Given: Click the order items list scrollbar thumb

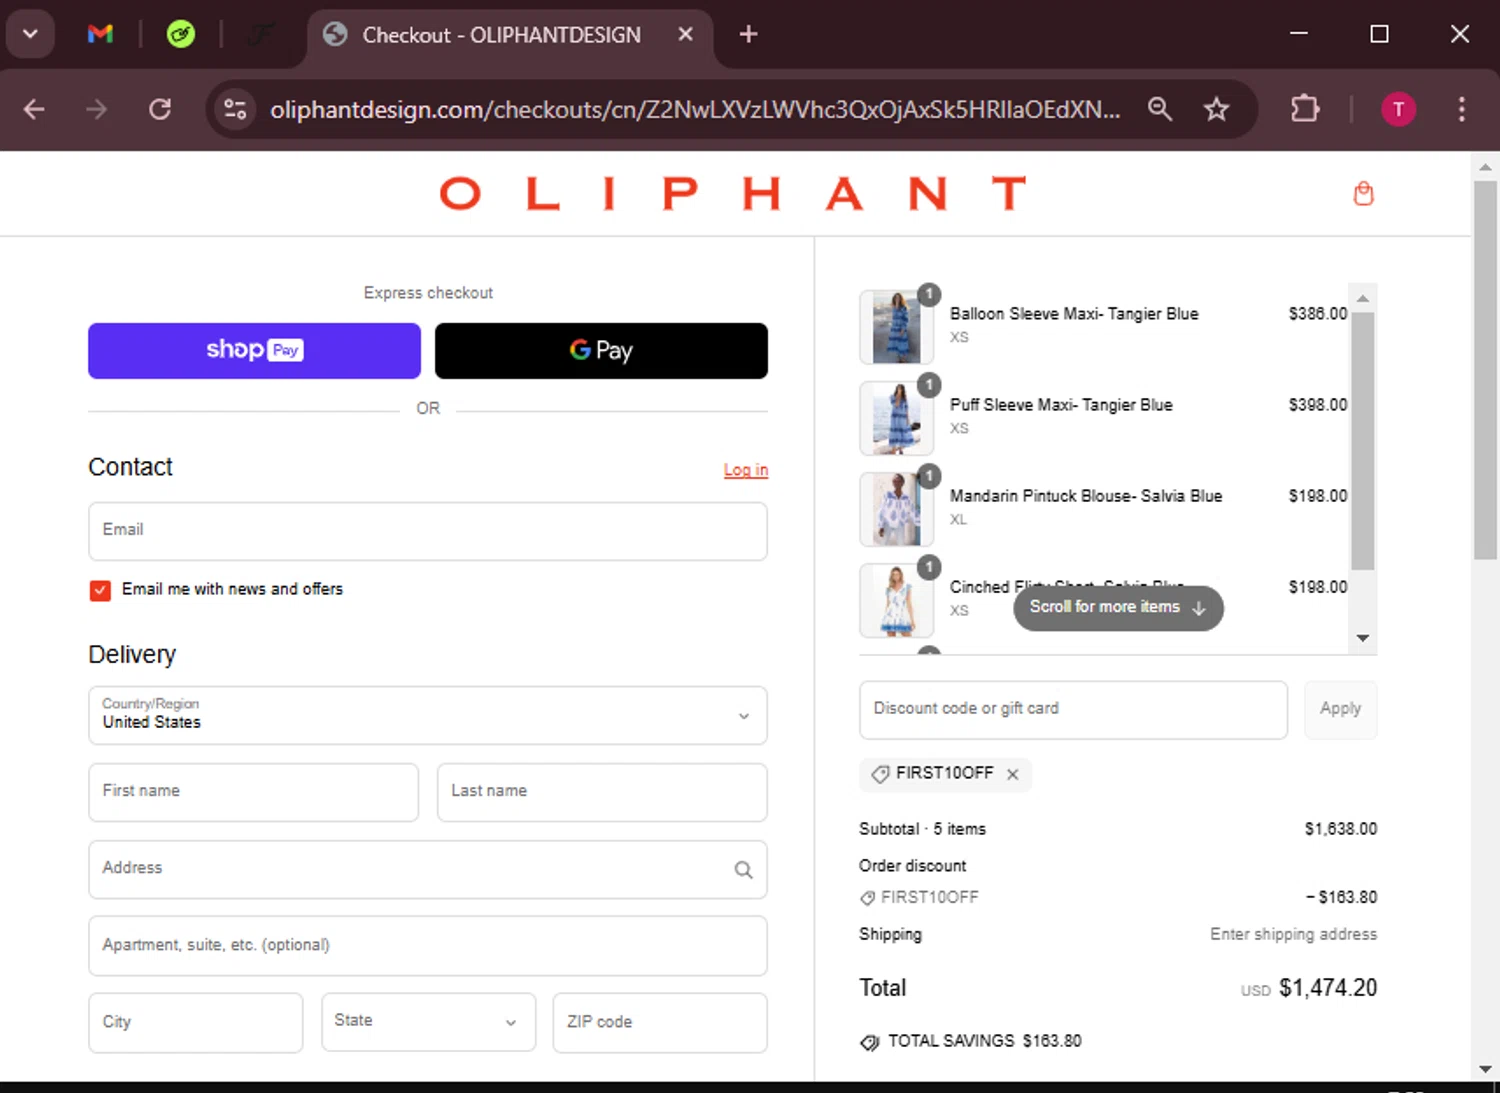Looking at the screenshot, I should 1363,441.
